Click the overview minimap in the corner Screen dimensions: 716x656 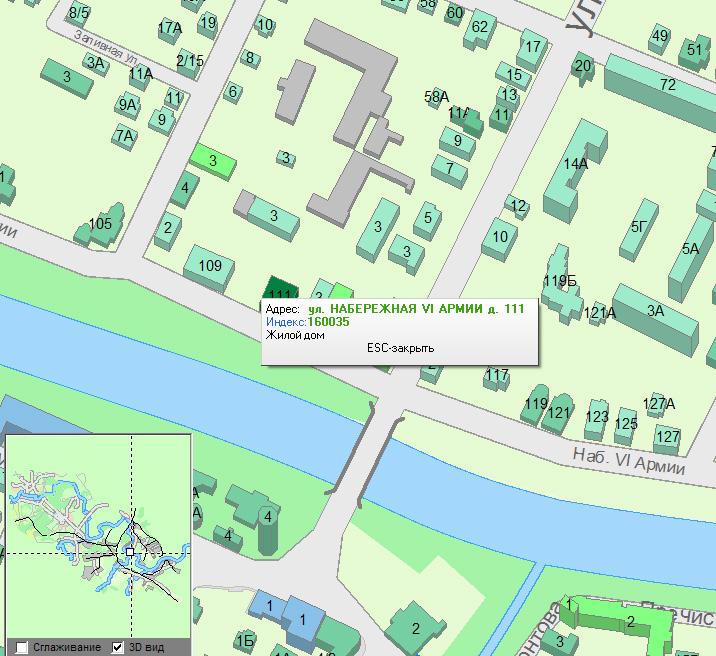click(98, 535)
